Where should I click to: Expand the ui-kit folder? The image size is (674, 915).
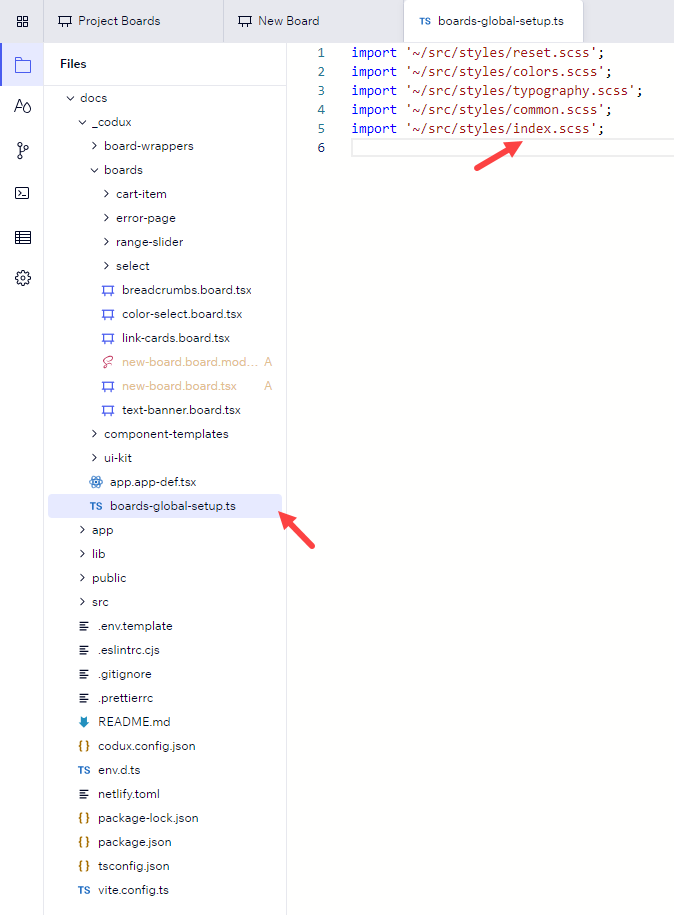[x=94, y=458]
